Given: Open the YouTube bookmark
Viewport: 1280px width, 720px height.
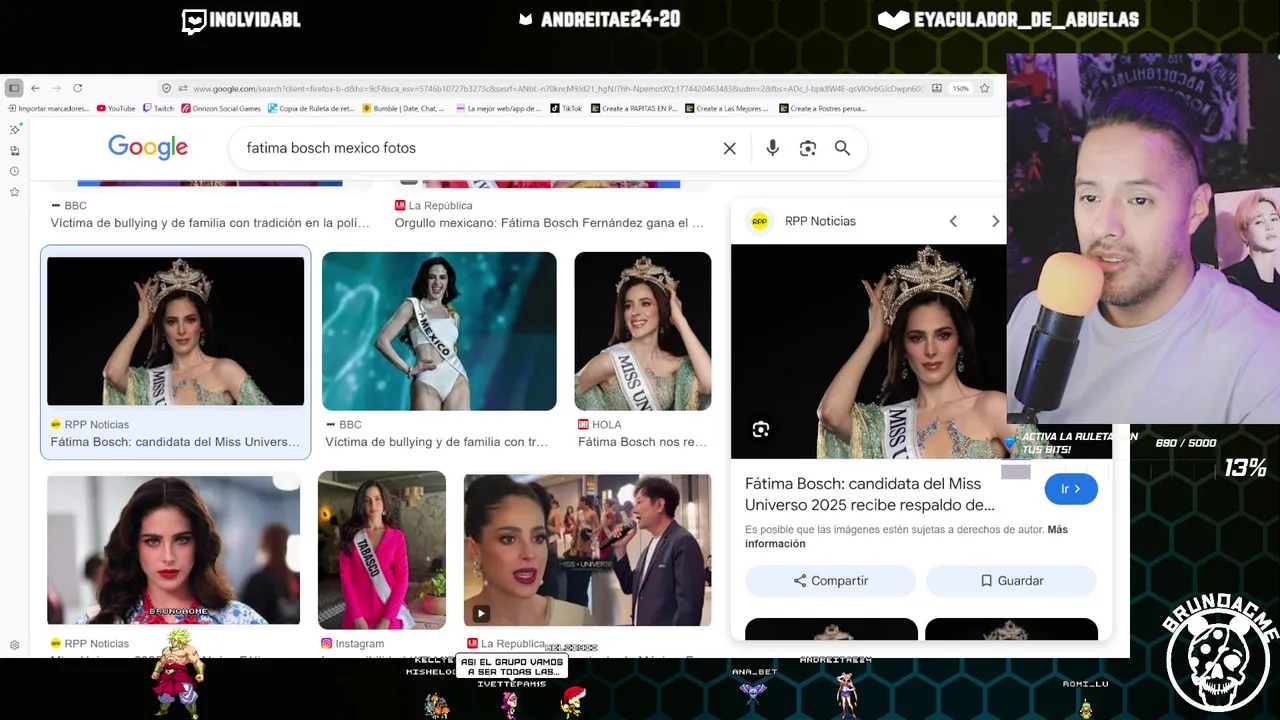Looking at the screenshot, I should click(116, 108).
